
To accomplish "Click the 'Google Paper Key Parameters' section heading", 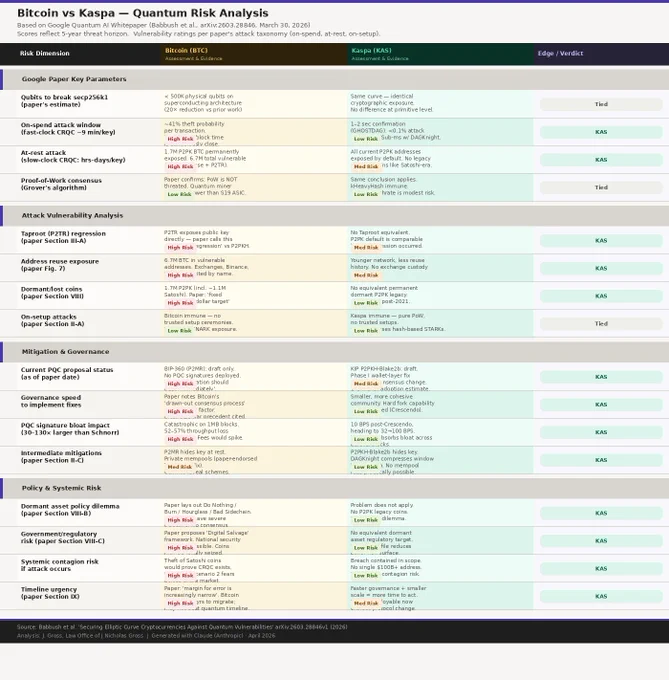I will (74, 79).
